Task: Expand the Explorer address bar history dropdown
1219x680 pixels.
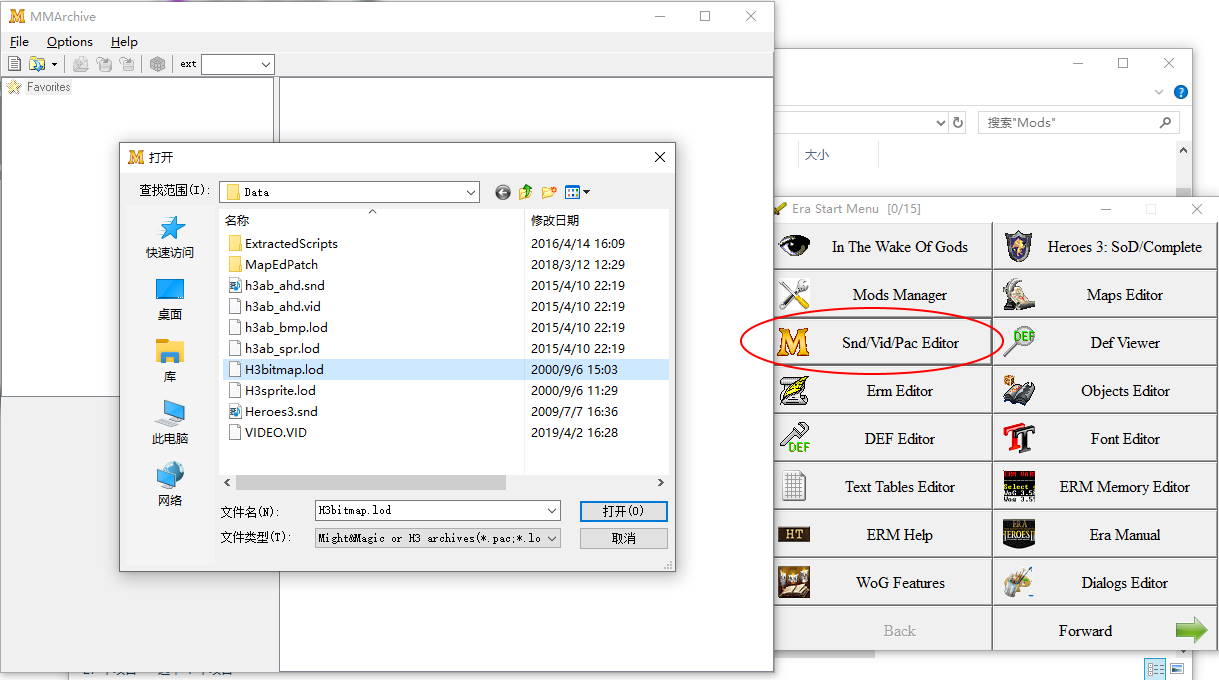Action: (940, 122)
